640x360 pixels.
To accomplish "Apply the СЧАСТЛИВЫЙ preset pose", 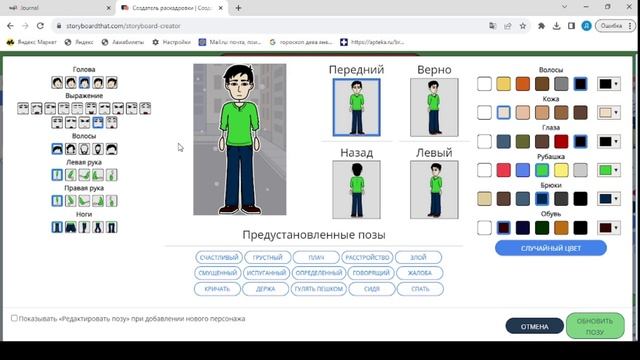I will pyautogui.click(x=219, y=258).
